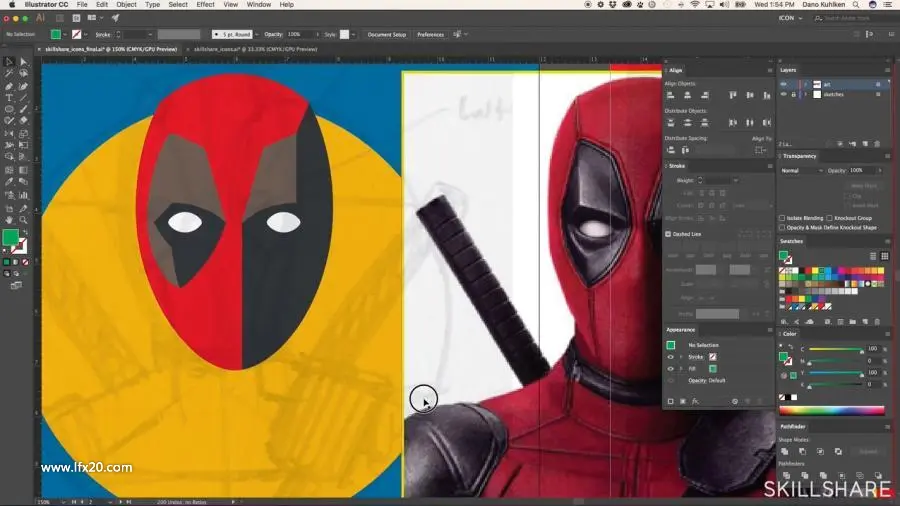Open the Apple menu

11,5
